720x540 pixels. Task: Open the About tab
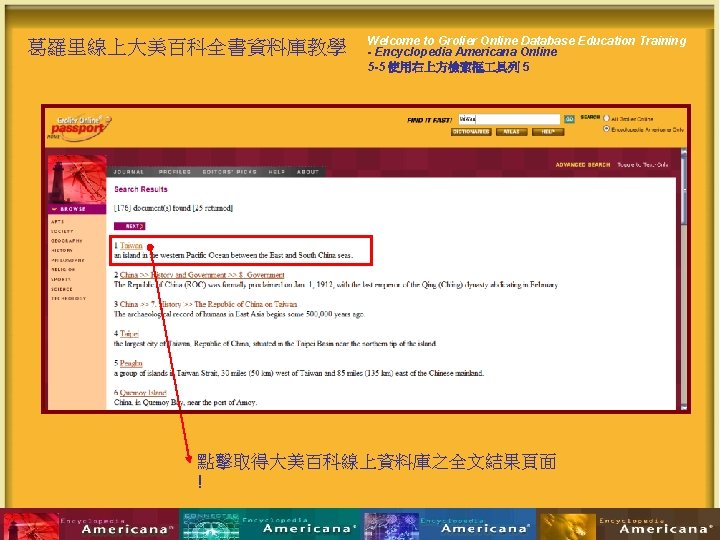point(308,172)
